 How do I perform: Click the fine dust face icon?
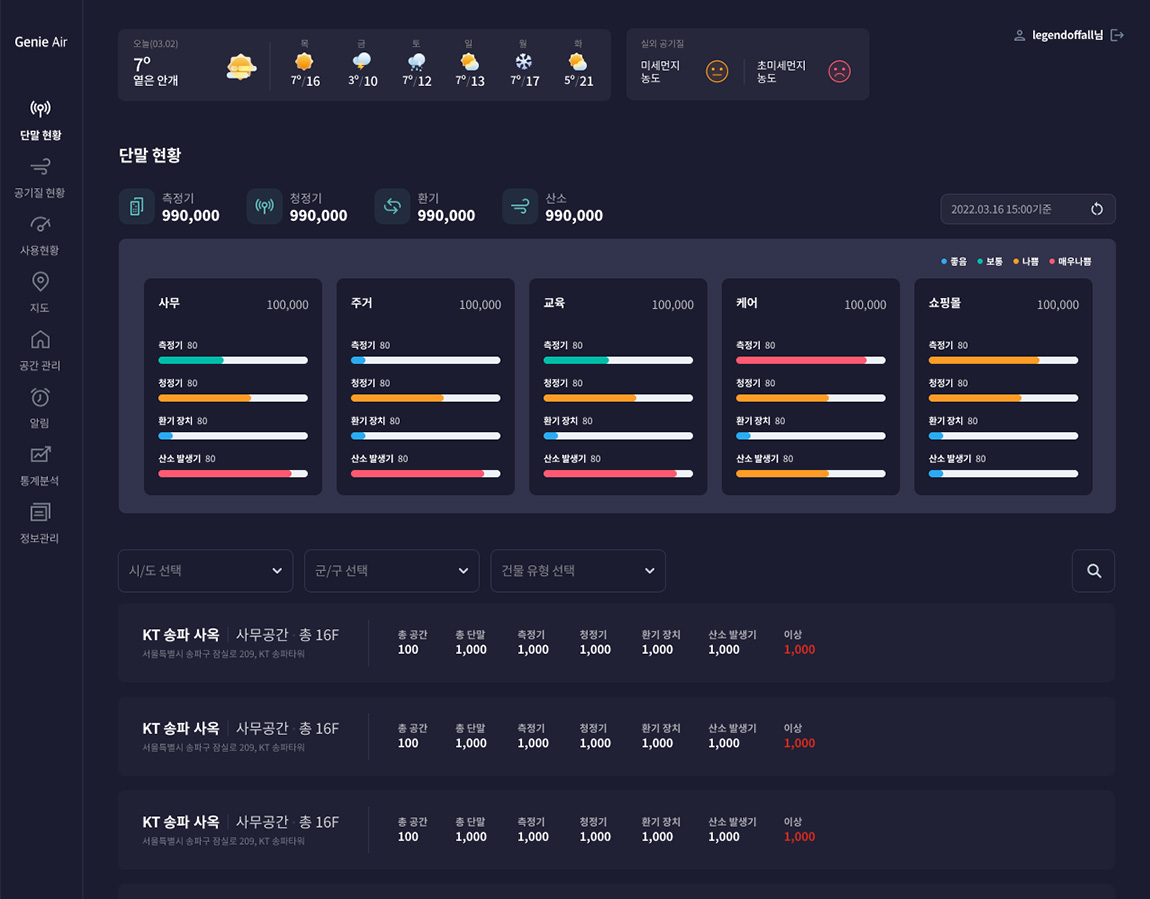(716, 71)
